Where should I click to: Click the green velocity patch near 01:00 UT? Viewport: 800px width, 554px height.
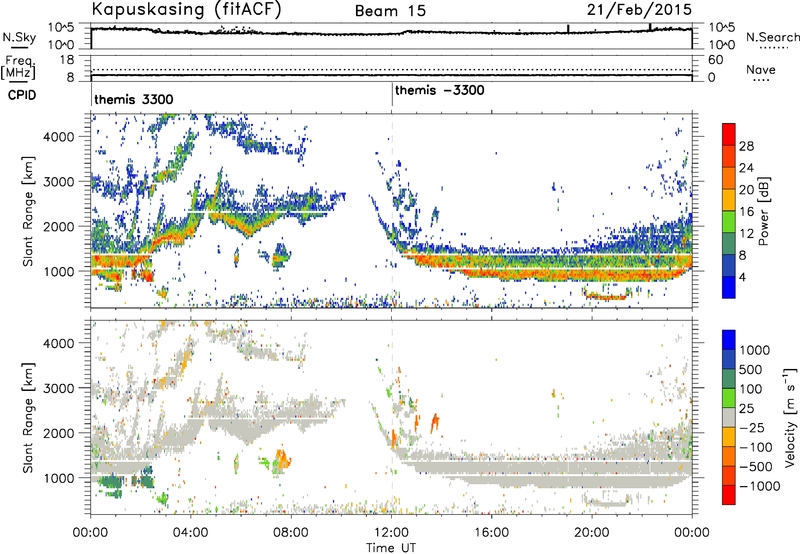(111, 483)
